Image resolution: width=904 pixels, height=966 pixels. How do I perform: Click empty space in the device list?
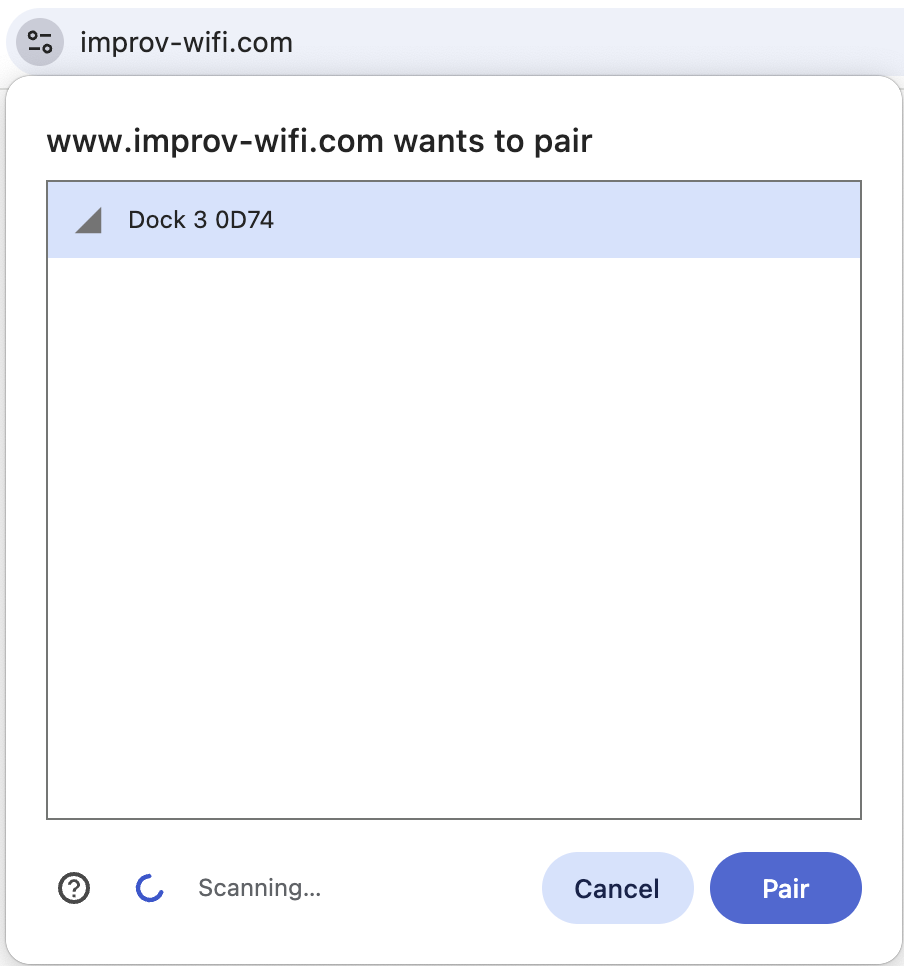click(x=454, y=536)
